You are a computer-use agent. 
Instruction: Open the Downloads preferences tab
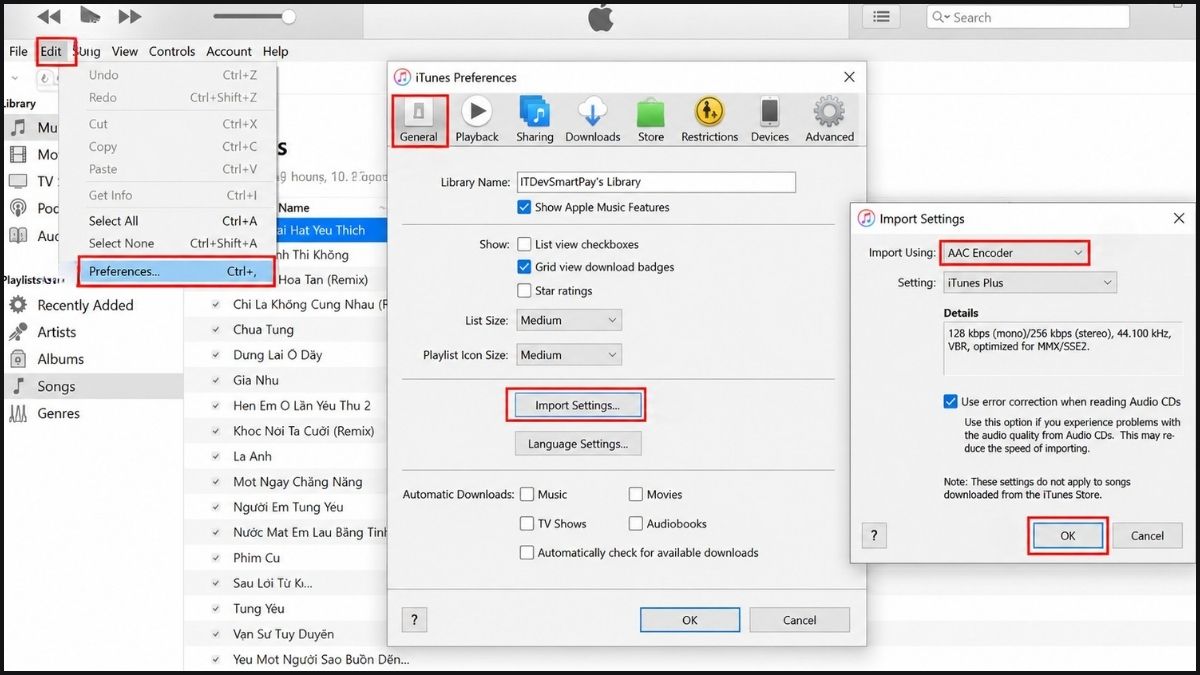tap(593, 120)
